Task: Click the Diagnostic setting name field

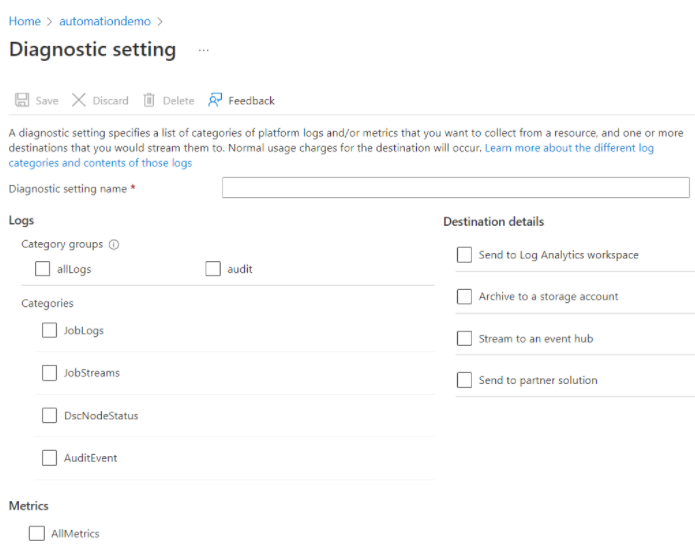Action: point(455,188)
